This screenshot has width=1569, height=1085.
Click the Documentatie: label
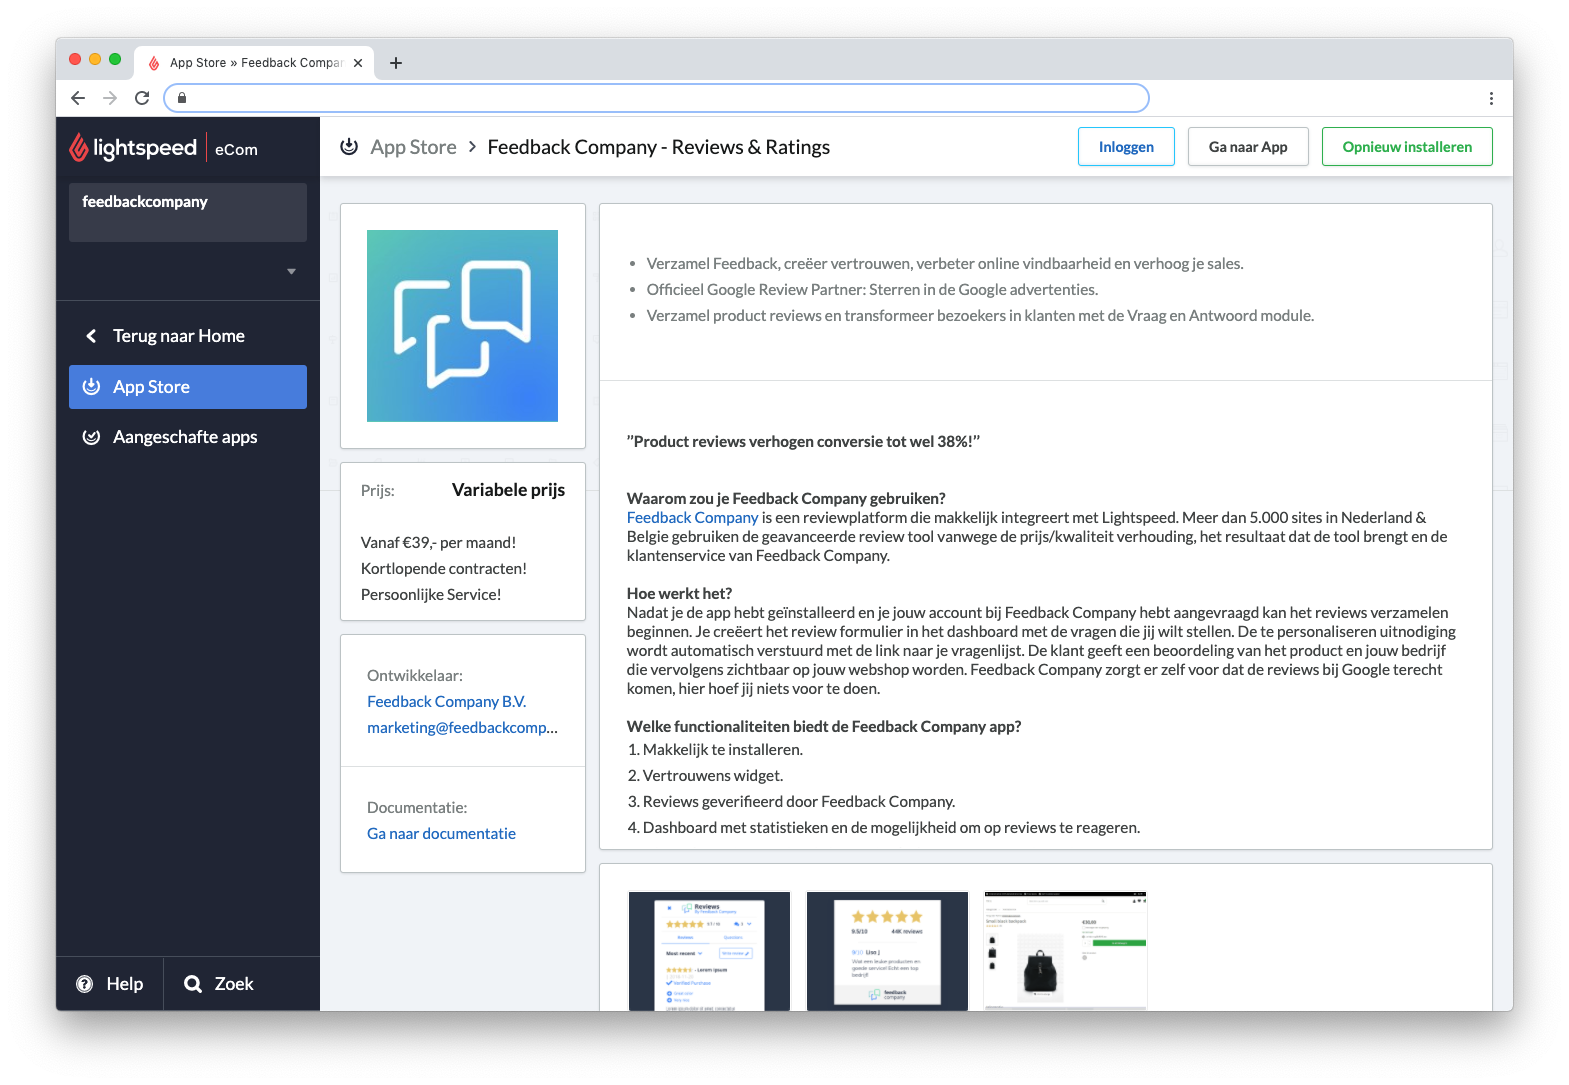coord(417,808)
